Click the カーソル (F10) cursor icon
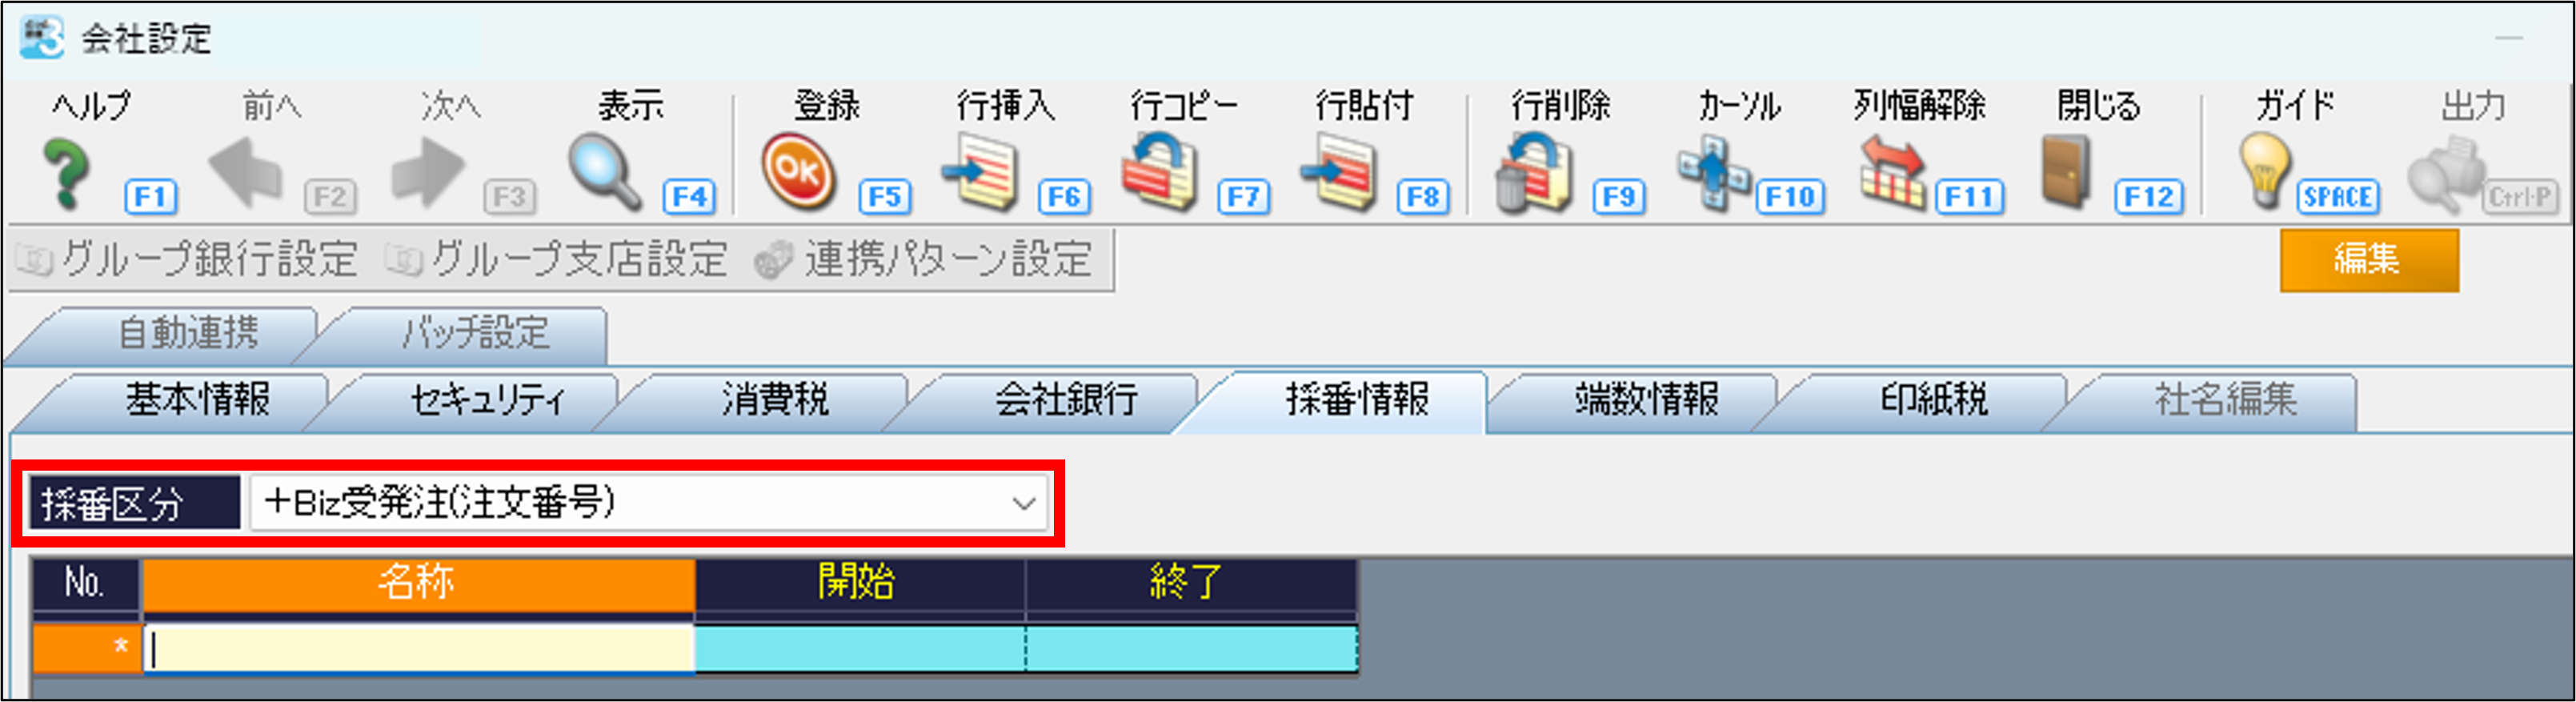Viewport: 2576px width, 702px height. tap(1714, 174)
